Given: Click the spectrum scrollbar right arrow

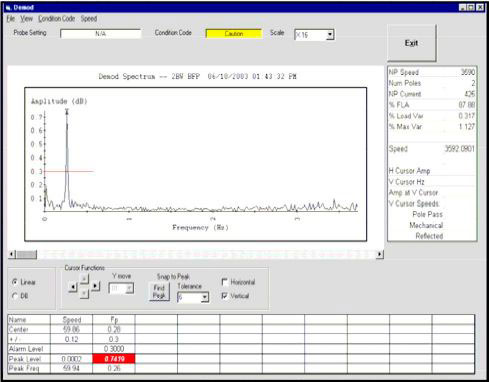Looking at the screenshot, I should [x=379, y=254].
